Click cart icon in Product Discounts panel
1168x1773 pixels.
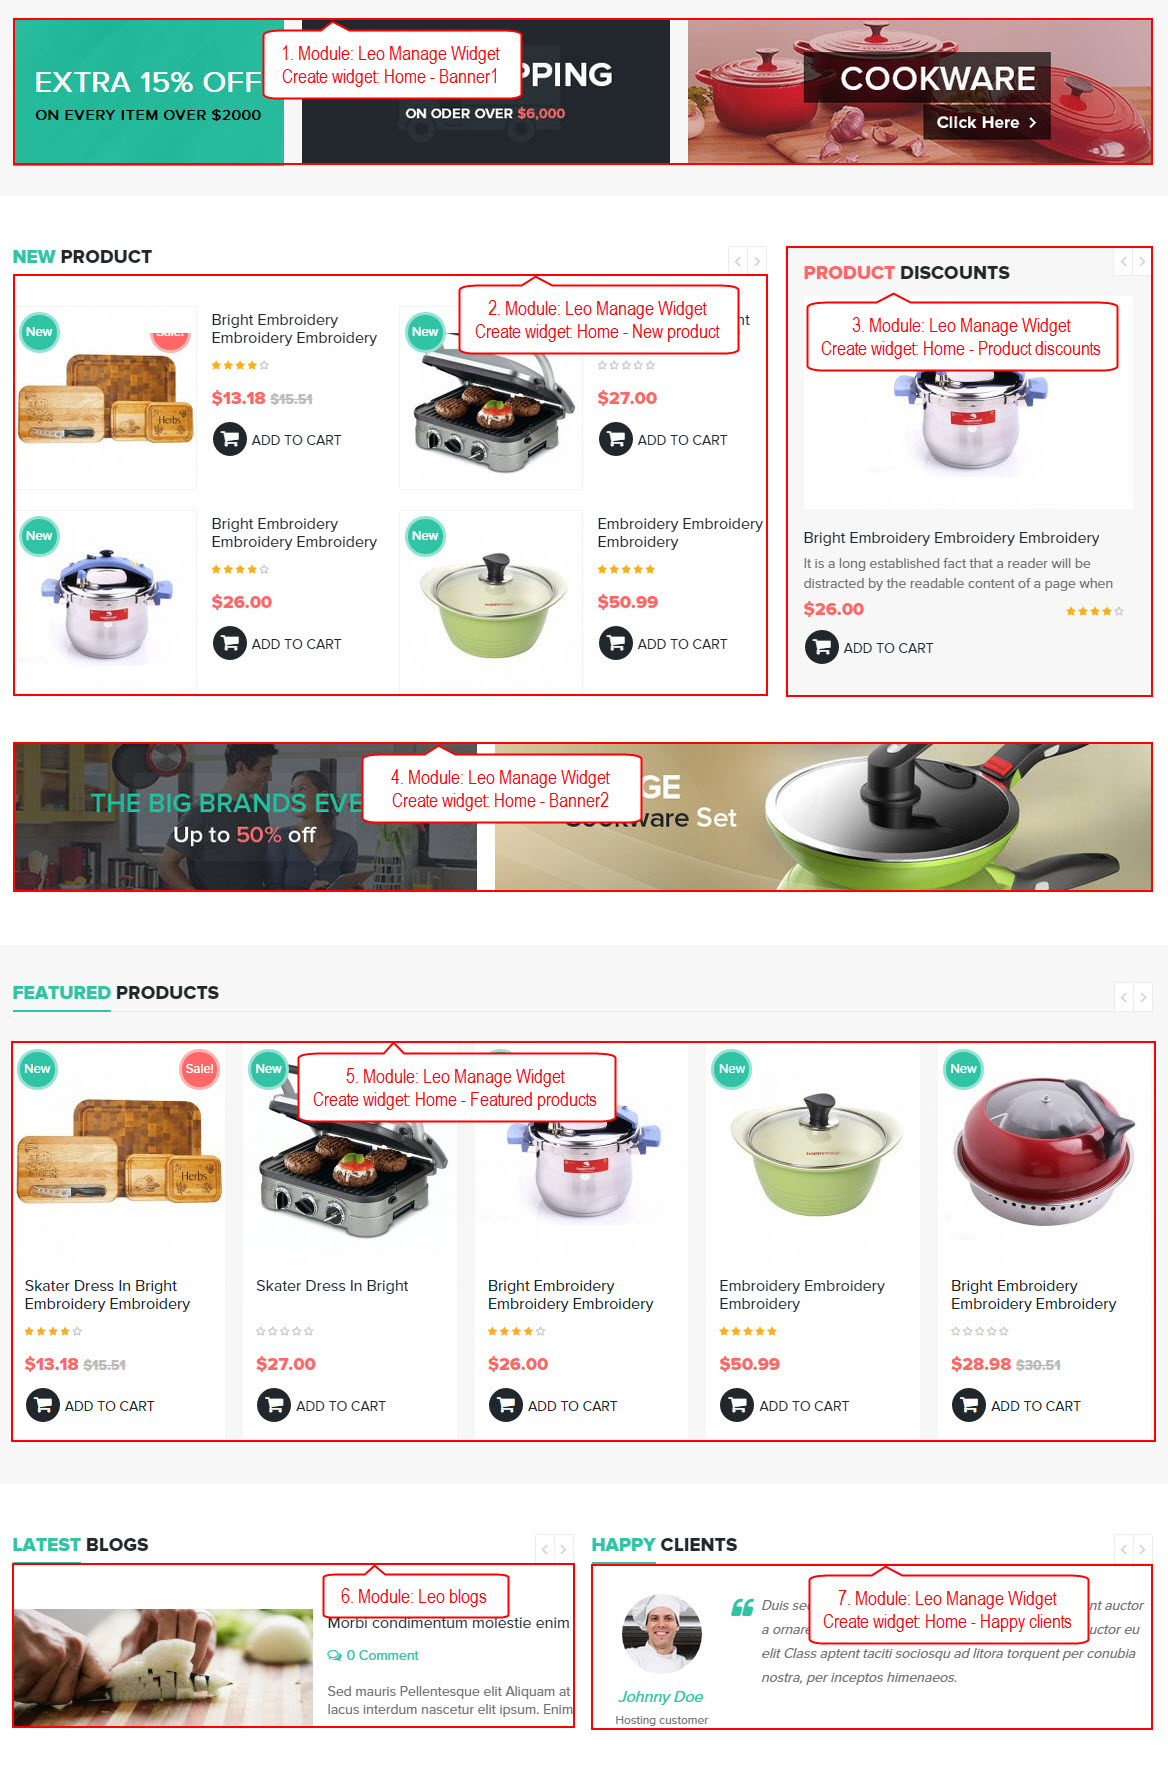(821, 647)
